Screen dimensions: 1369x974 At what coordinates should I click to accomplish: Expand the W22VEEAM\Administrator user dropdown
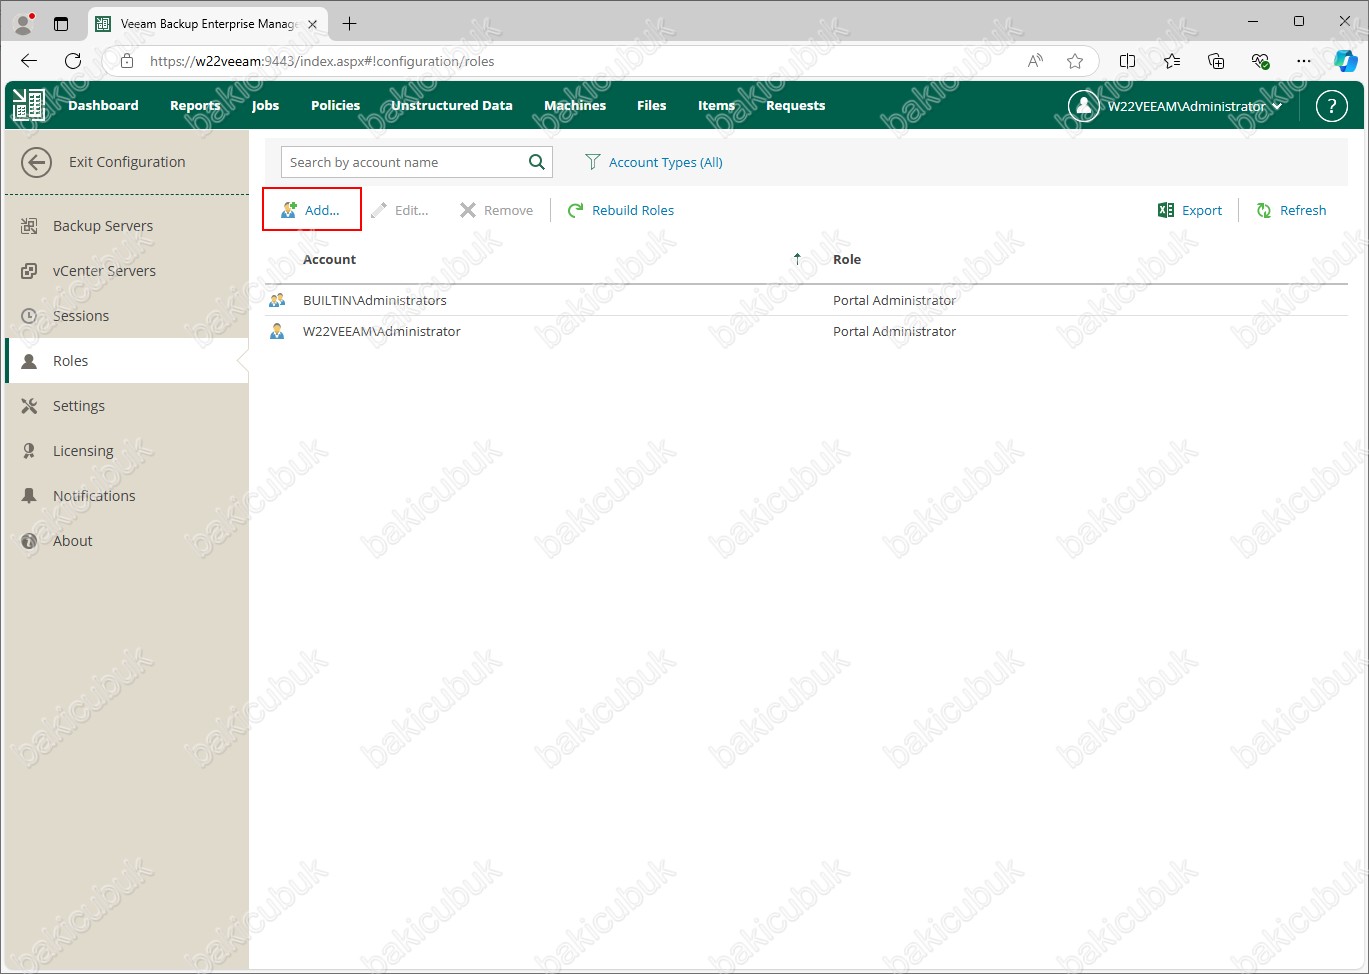[1277, 106]
